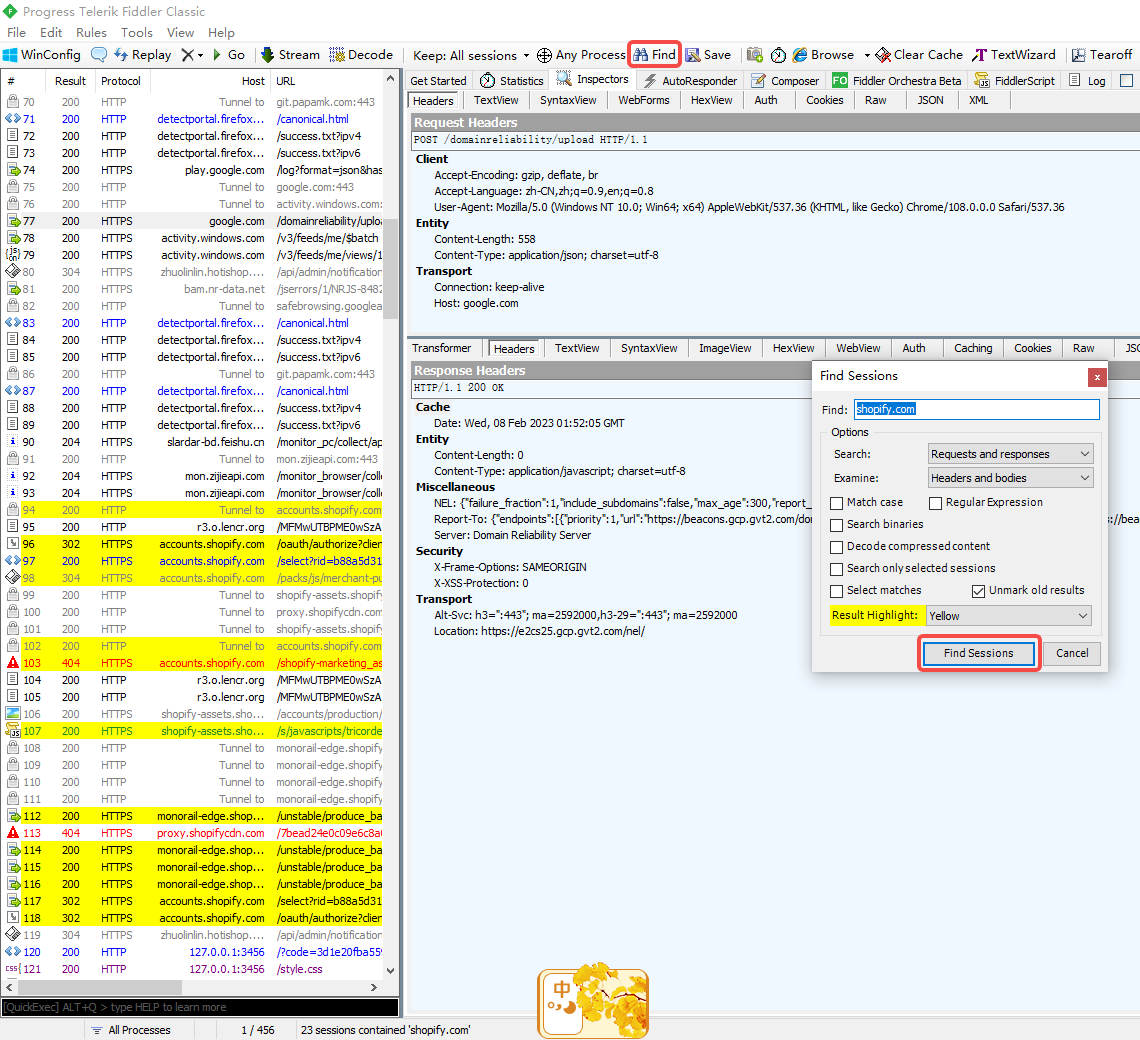Click the Find Sessions button
1140x1040 pixels.
[x=978, y=653]
